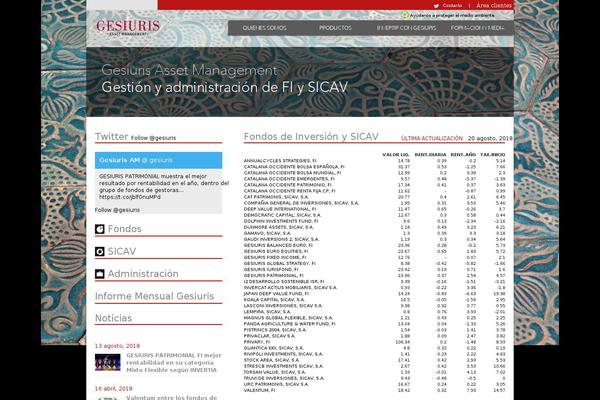The height and width of the screenshot is (400, 600).
Task: Open Torsan Value, SICAV, S.A.
Action: click(274, 372)
